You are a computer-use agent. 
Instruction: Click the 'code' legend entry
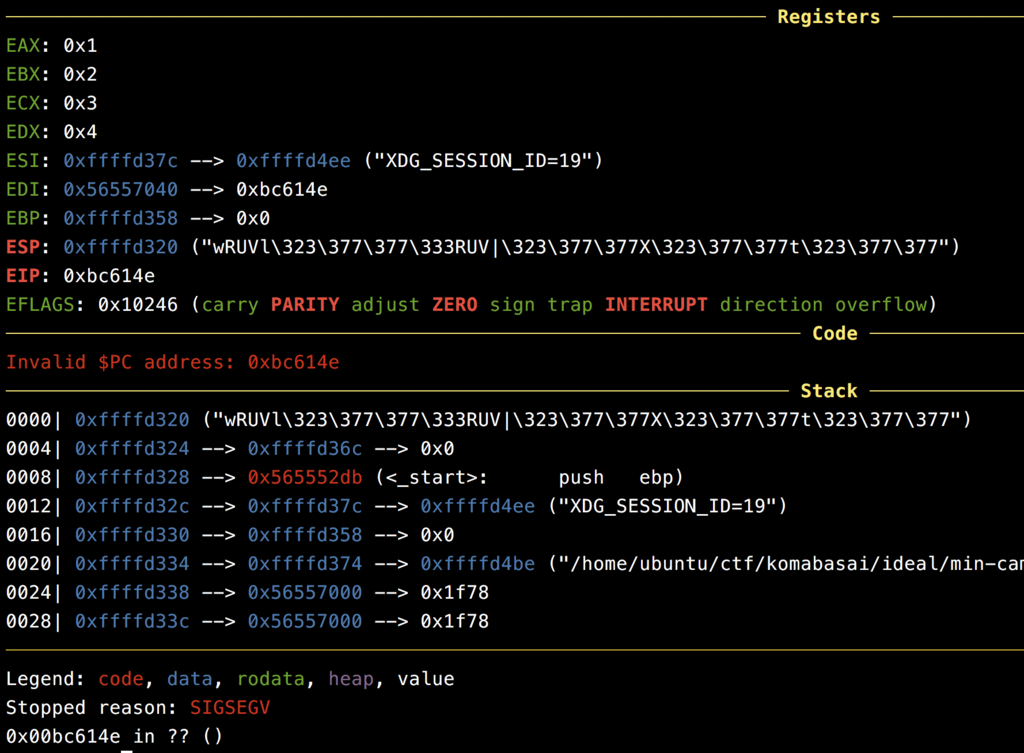pos(121,679)
